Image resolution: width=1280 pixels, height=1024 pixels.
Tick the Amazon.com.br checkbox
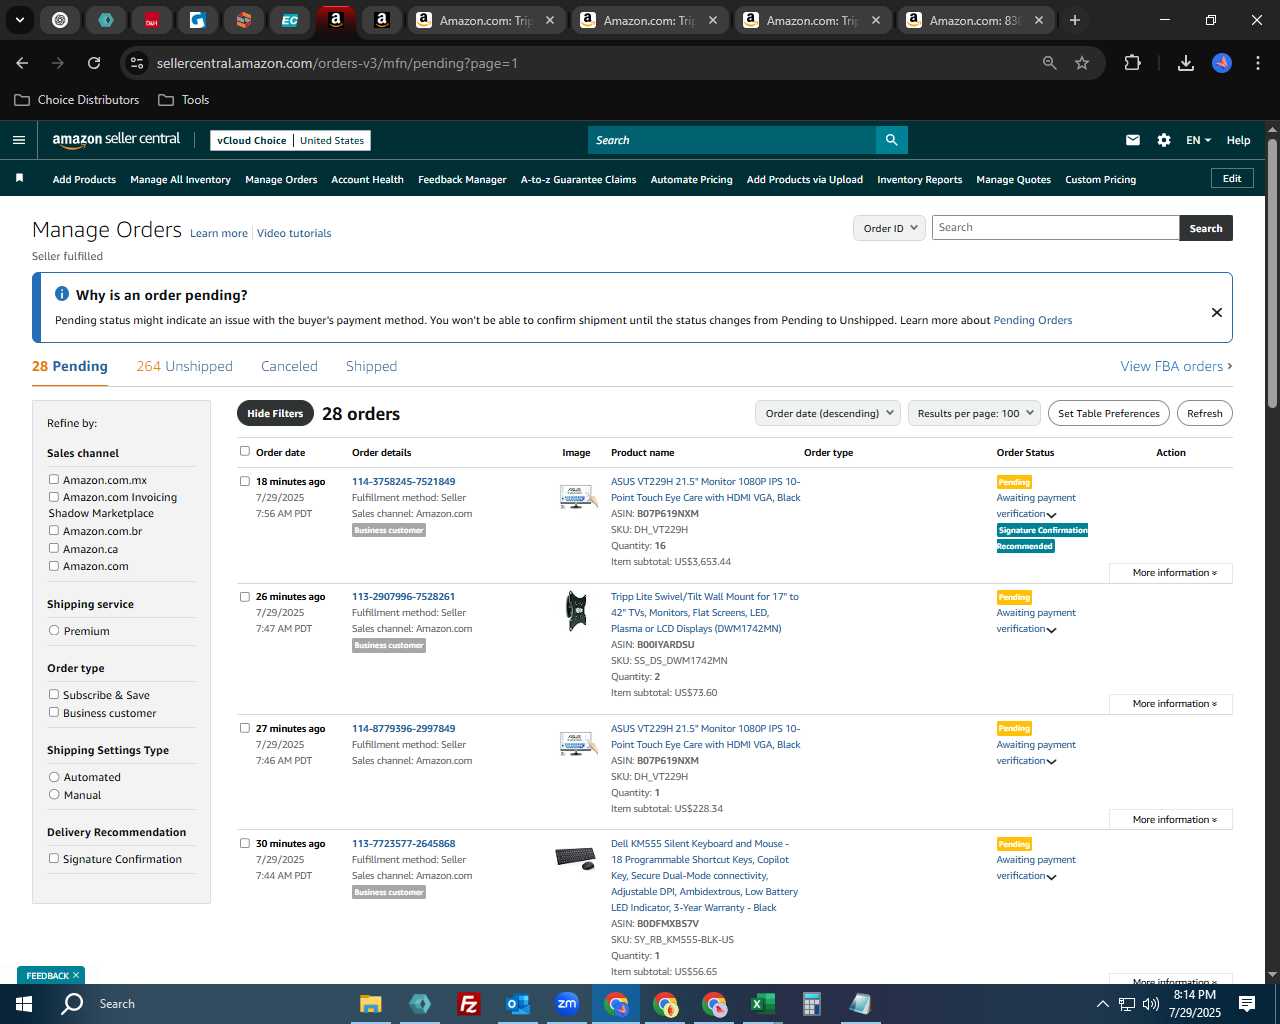[54, 531]
